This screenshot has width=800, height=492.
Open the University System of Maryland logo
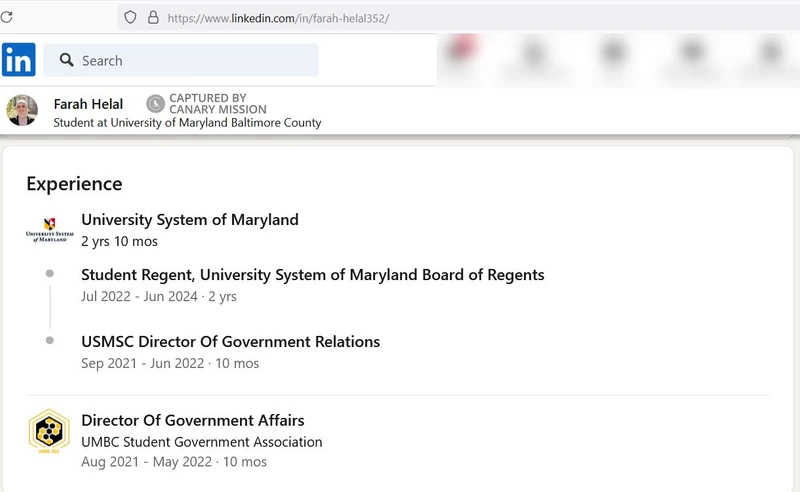pyautogui.click(x=49, y=230)
